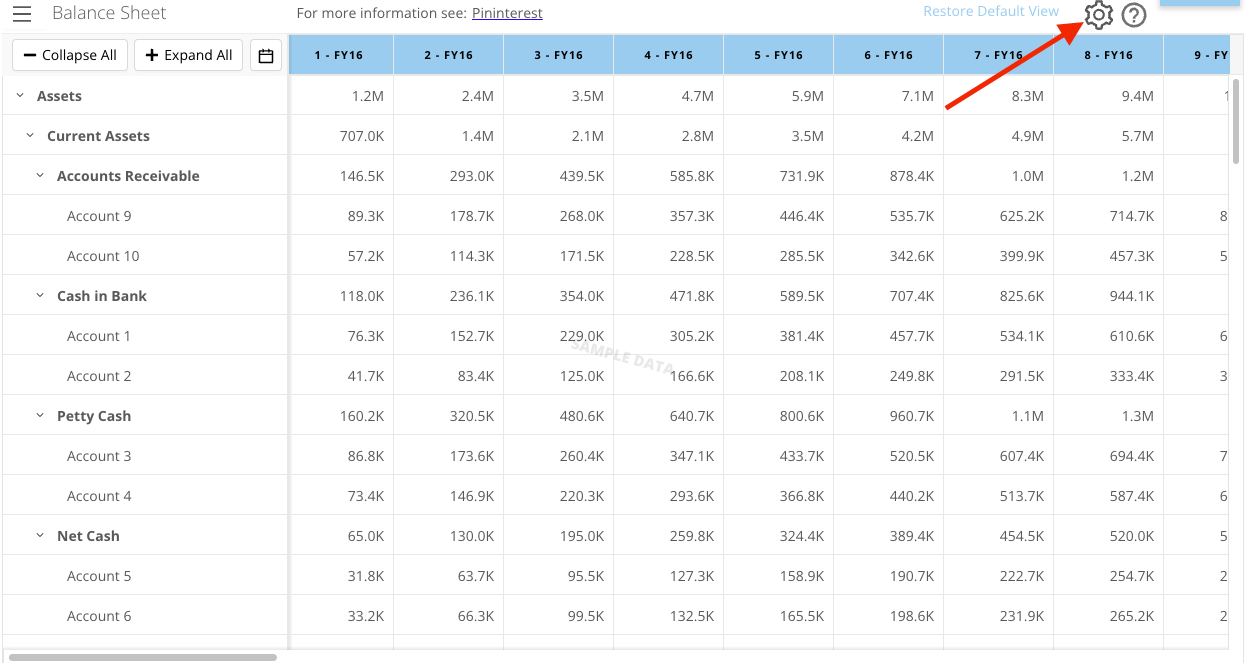Click Petty Cash value 960.7K
1246x663 pixels.
[912, 416]
